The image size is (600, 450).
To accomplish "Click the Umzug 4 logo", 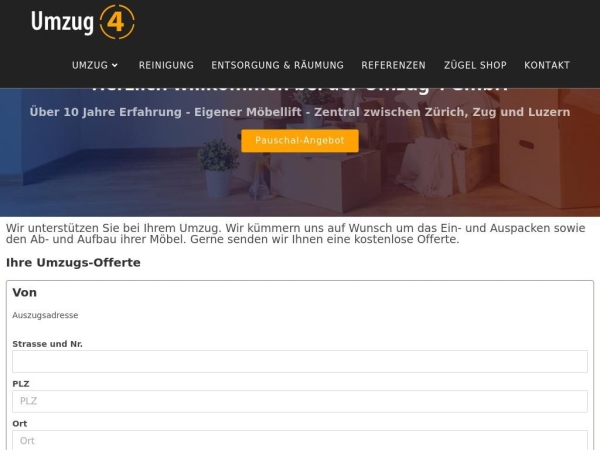I will point(82,22).
